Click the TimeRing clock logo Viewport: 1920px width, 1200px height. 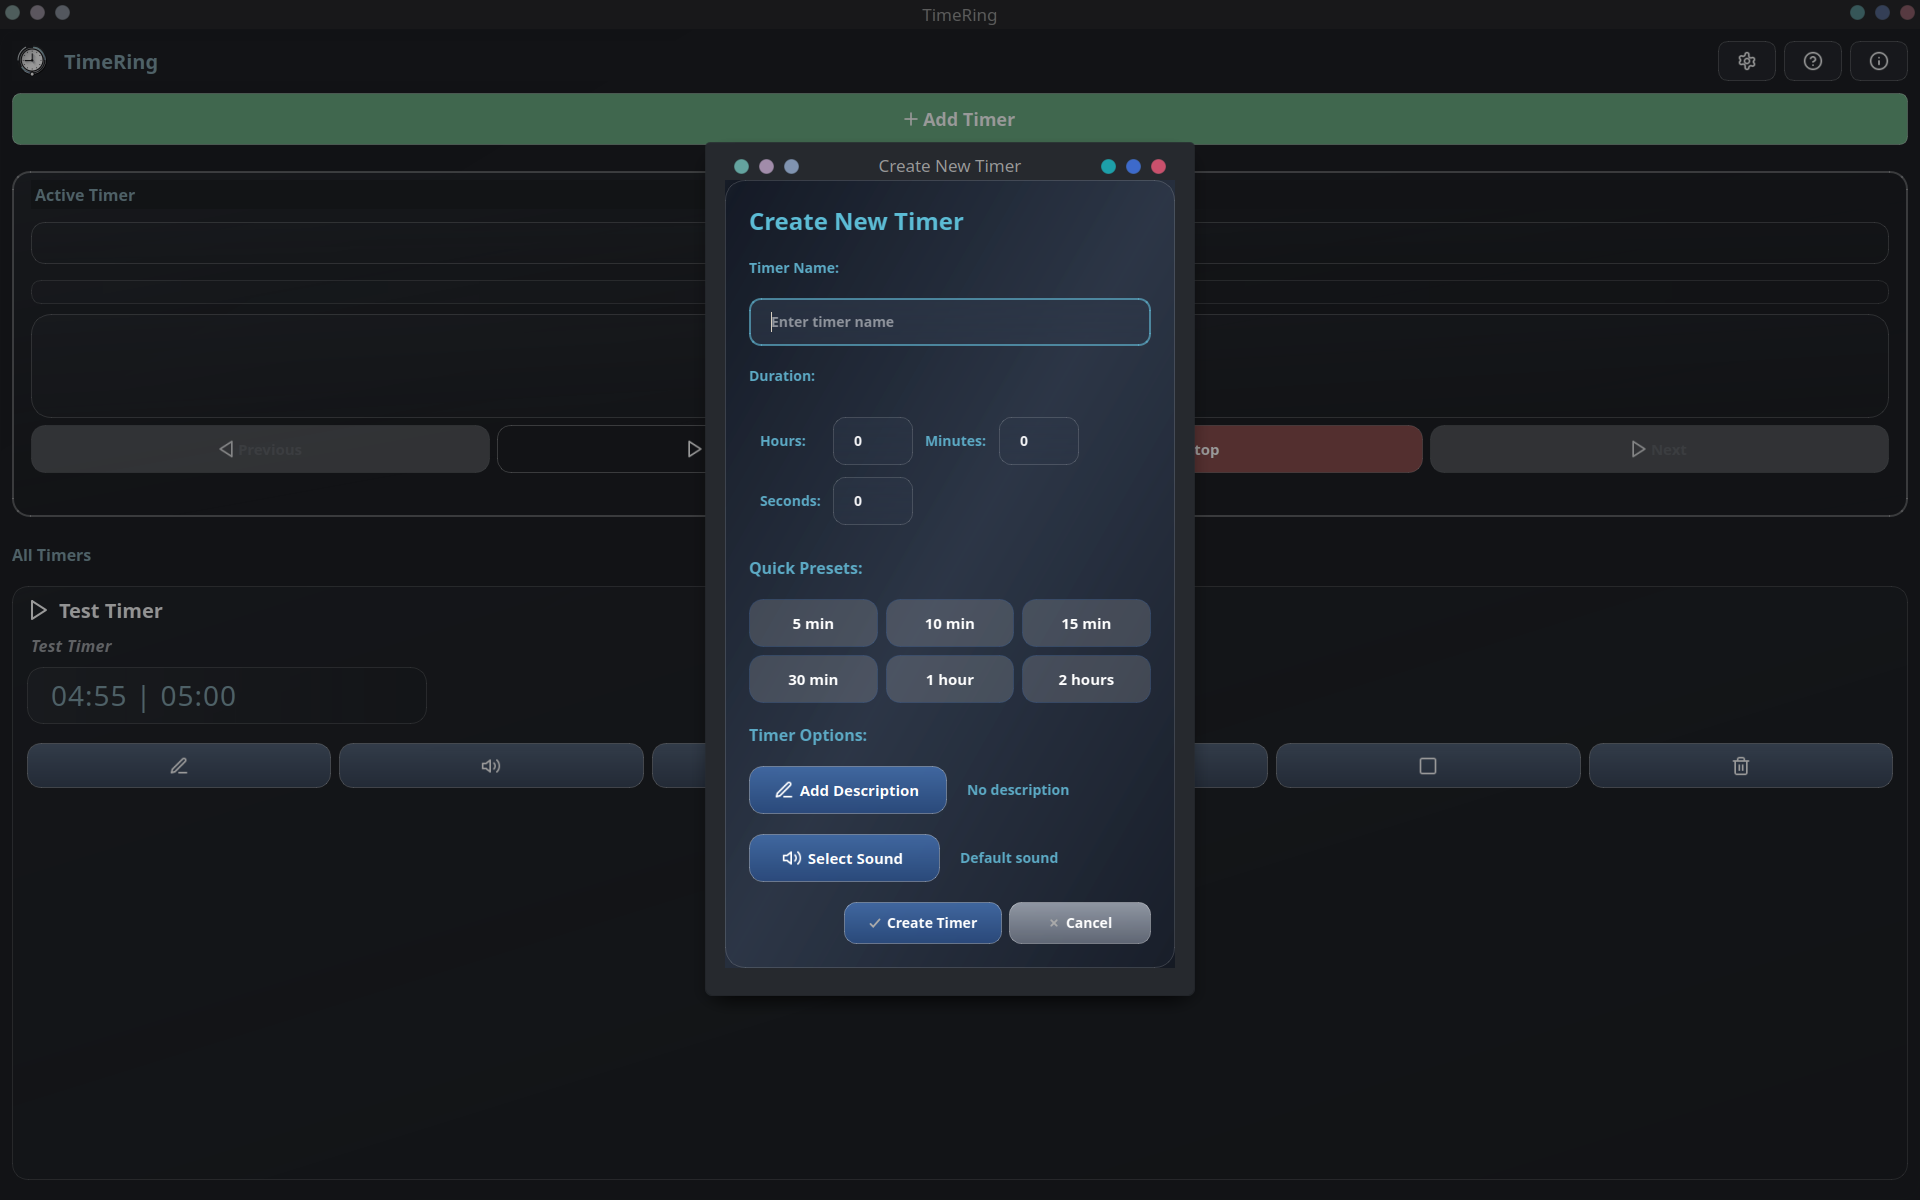[x=32, y=61]
